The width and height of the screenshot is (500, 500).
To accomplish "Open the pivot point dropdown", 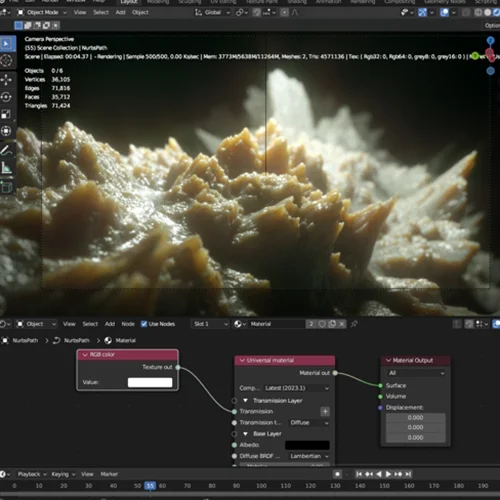I will click(x=242, y=13).
